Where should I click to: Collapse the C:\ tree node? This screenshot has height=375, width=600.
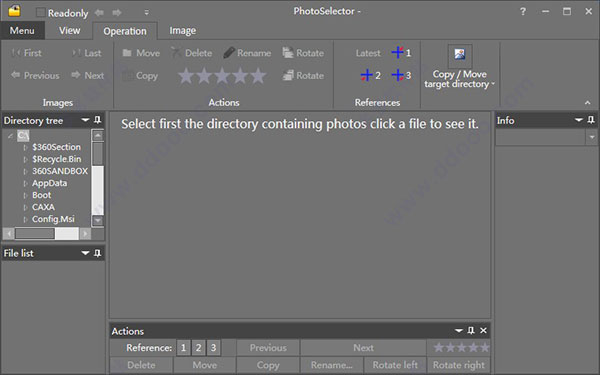[x=10, y=135]
